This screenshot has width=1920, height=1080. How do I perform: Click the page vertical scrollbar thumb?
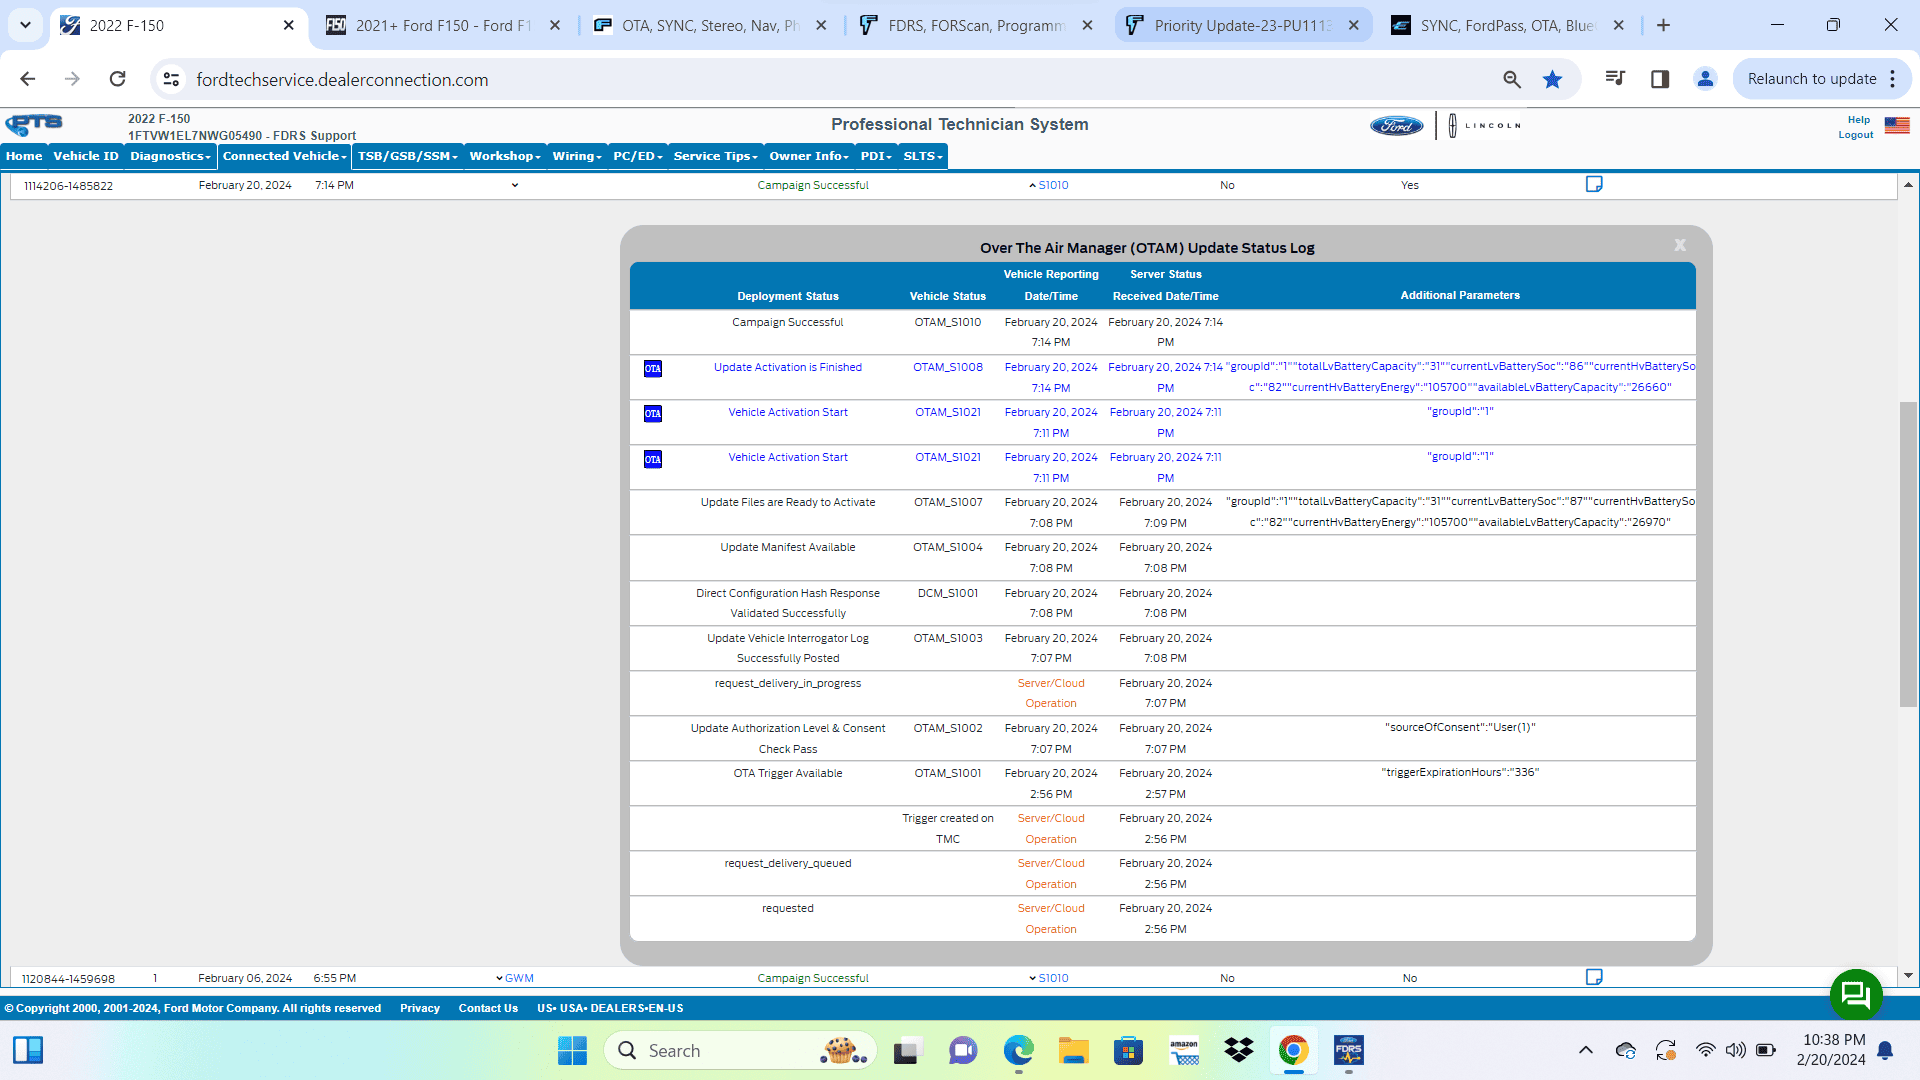tap(1908, 554)
